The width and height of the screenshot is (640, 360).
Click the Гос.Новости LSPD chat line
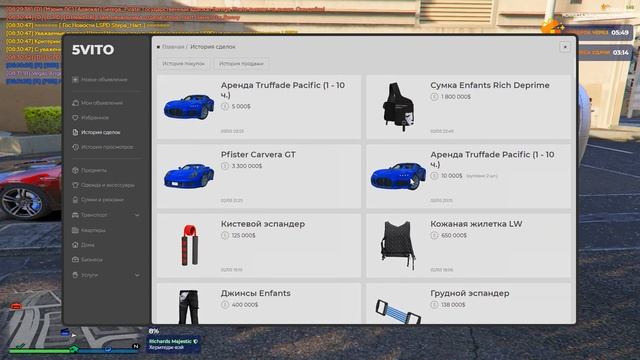(88, 25)
